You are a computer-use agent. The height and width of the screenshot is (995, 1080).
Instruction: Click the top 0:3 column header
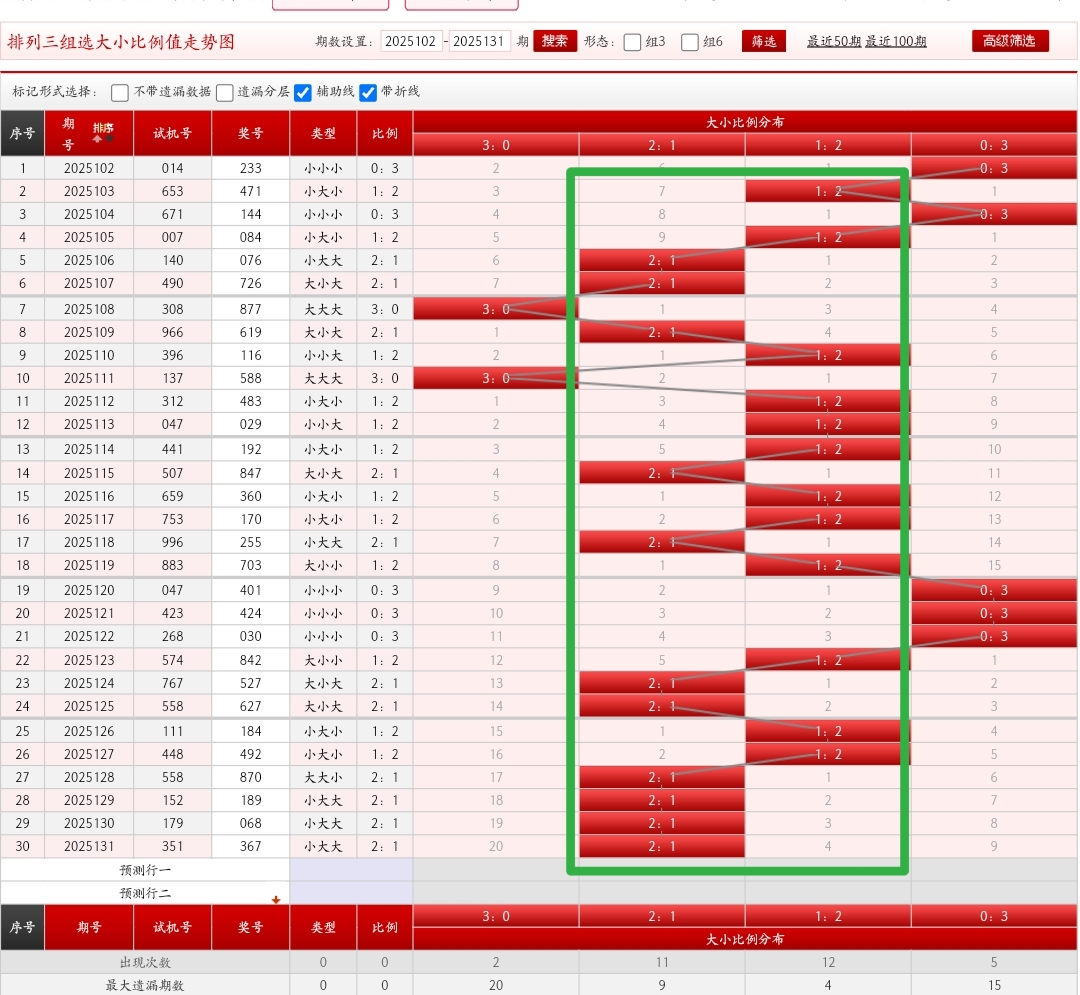click(994, 145)
